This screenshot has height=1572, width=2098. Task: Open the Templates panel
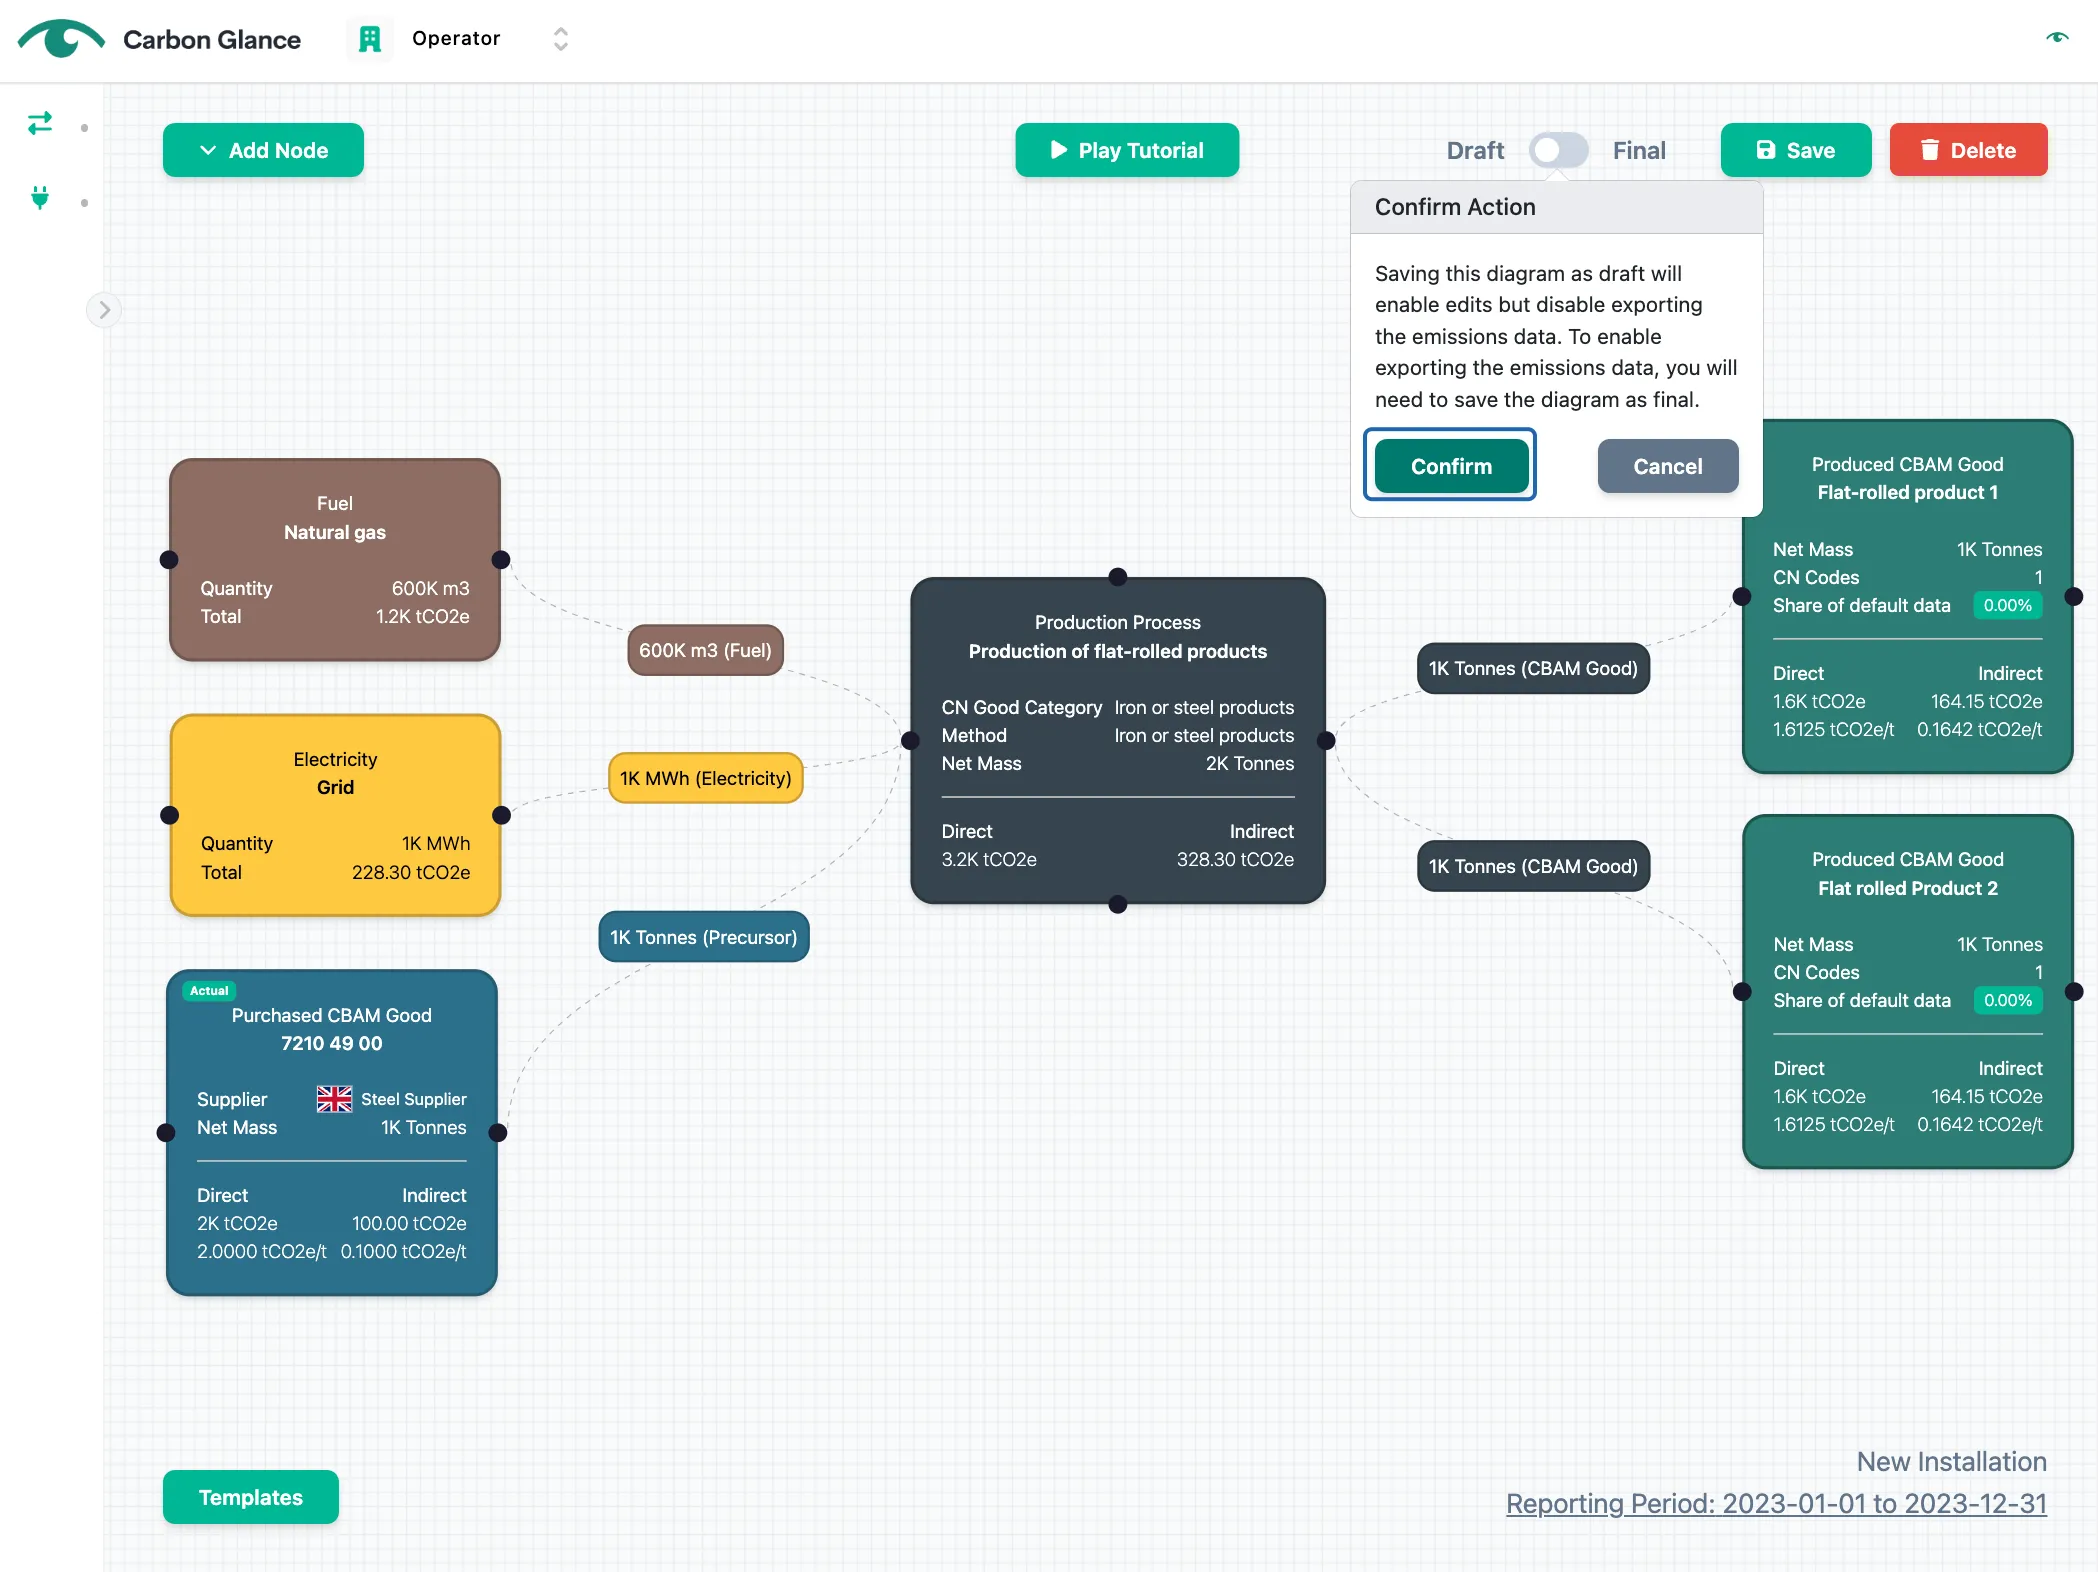click(251, 1497)
